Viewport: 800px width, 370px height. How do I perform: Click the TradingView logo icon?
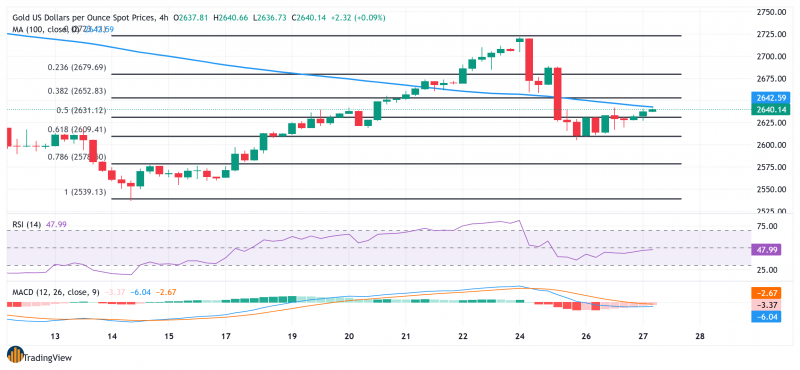(15, 356)
